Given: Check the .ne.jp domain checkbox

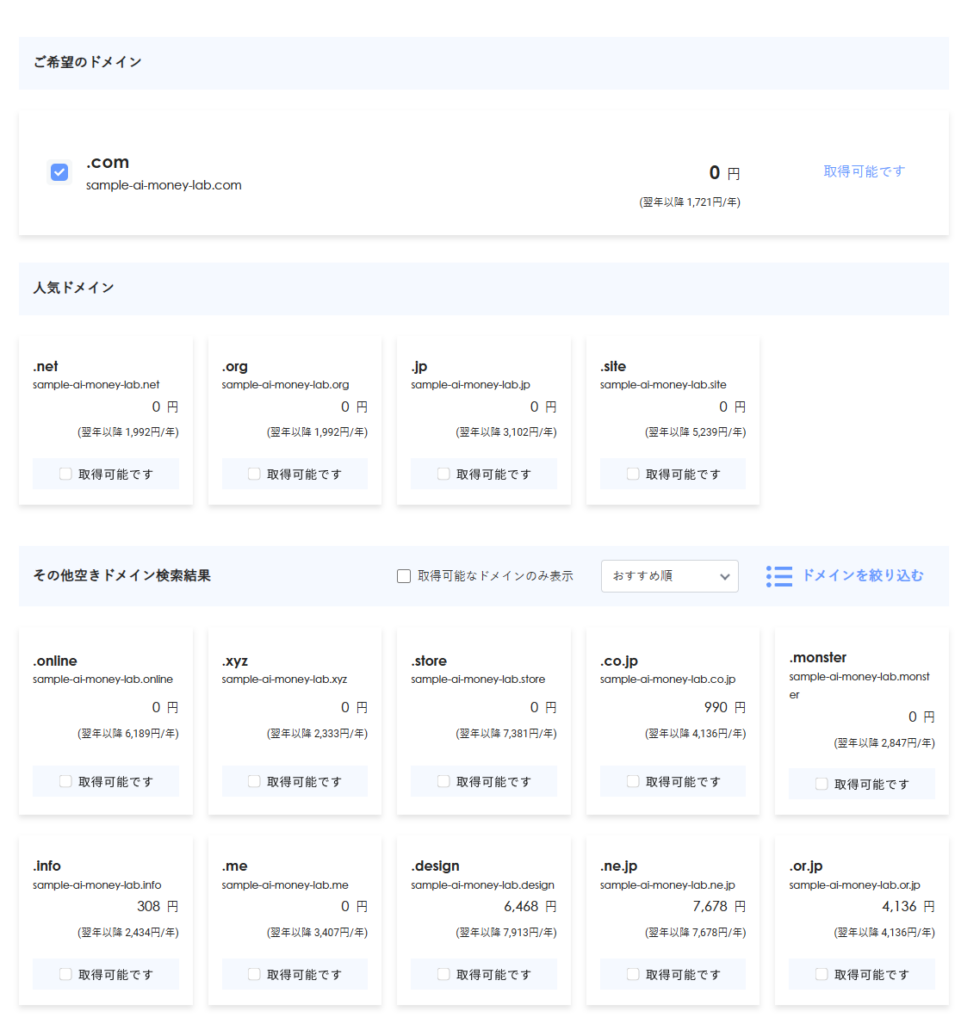Looking at the screenshot, I should (633, 974).
